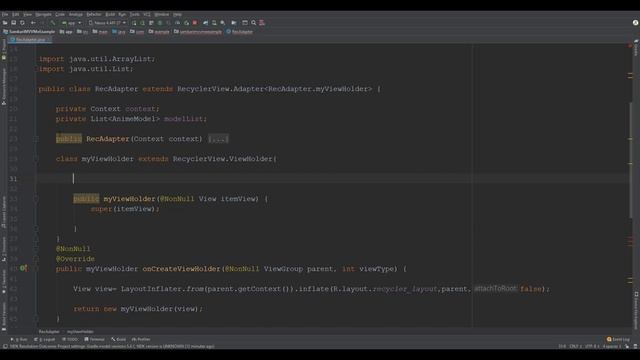Click the SDK Manager toolbar icon
Viewport: 640px width, 360px height.
tap(222, 23)
